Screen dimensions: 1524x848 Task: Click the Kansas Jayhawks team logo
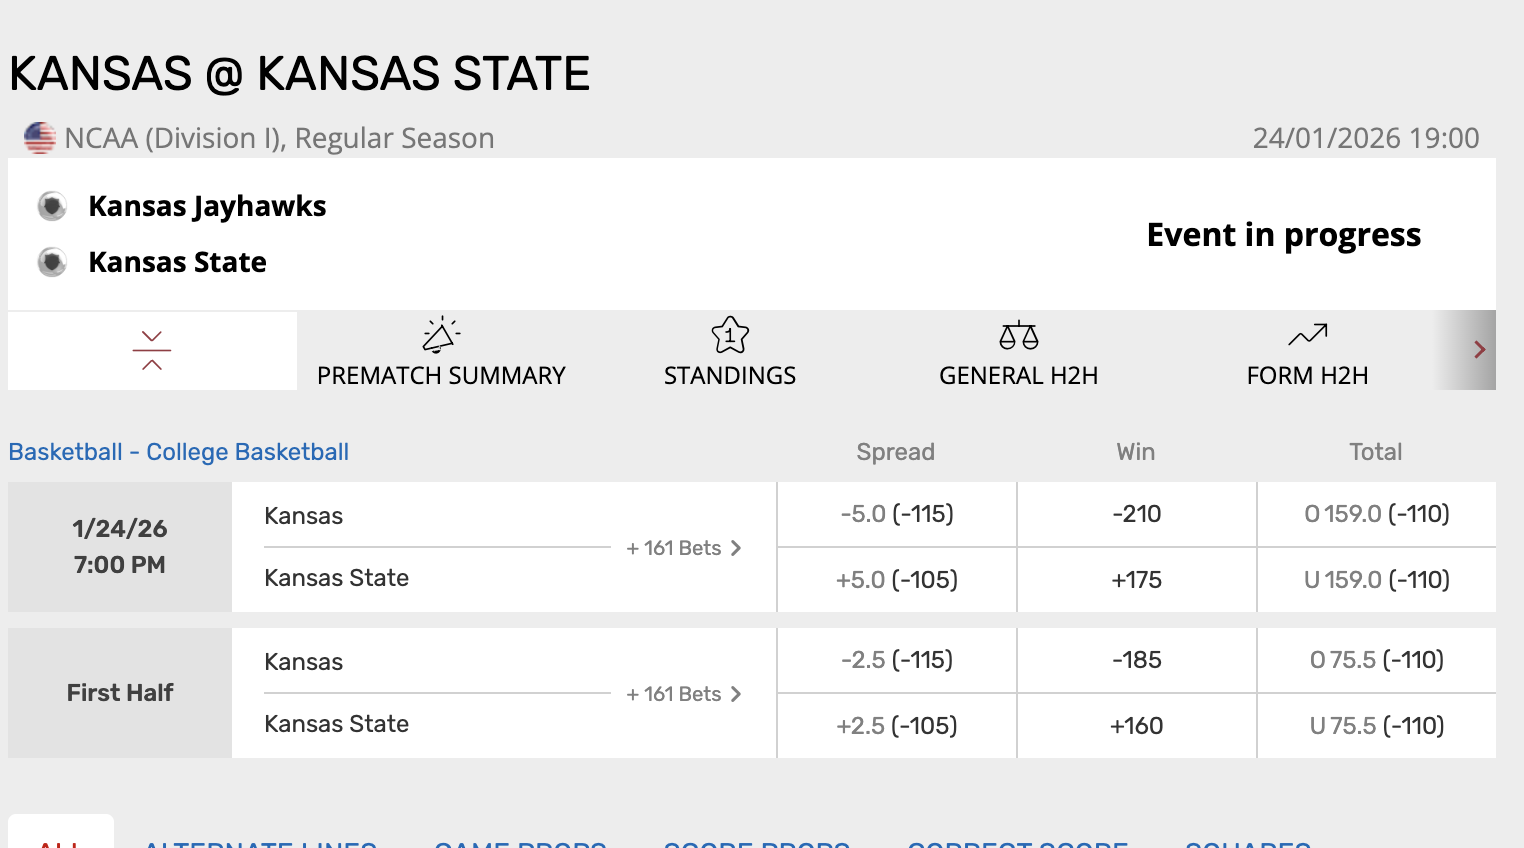[52, 206]
